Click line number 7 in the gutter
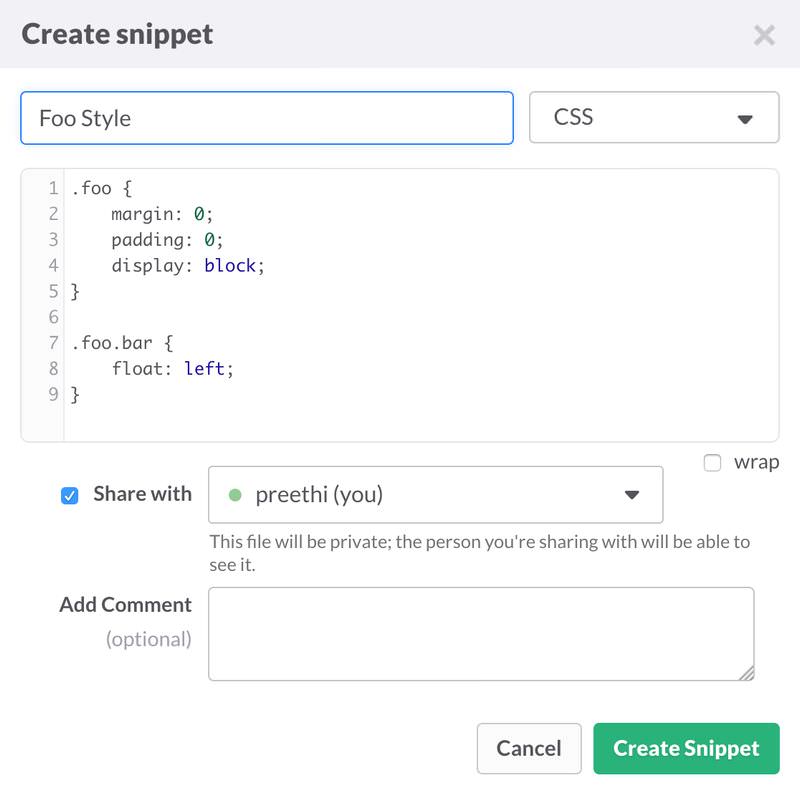This screenshot has height=791, width=800. (x=52, y=343)
